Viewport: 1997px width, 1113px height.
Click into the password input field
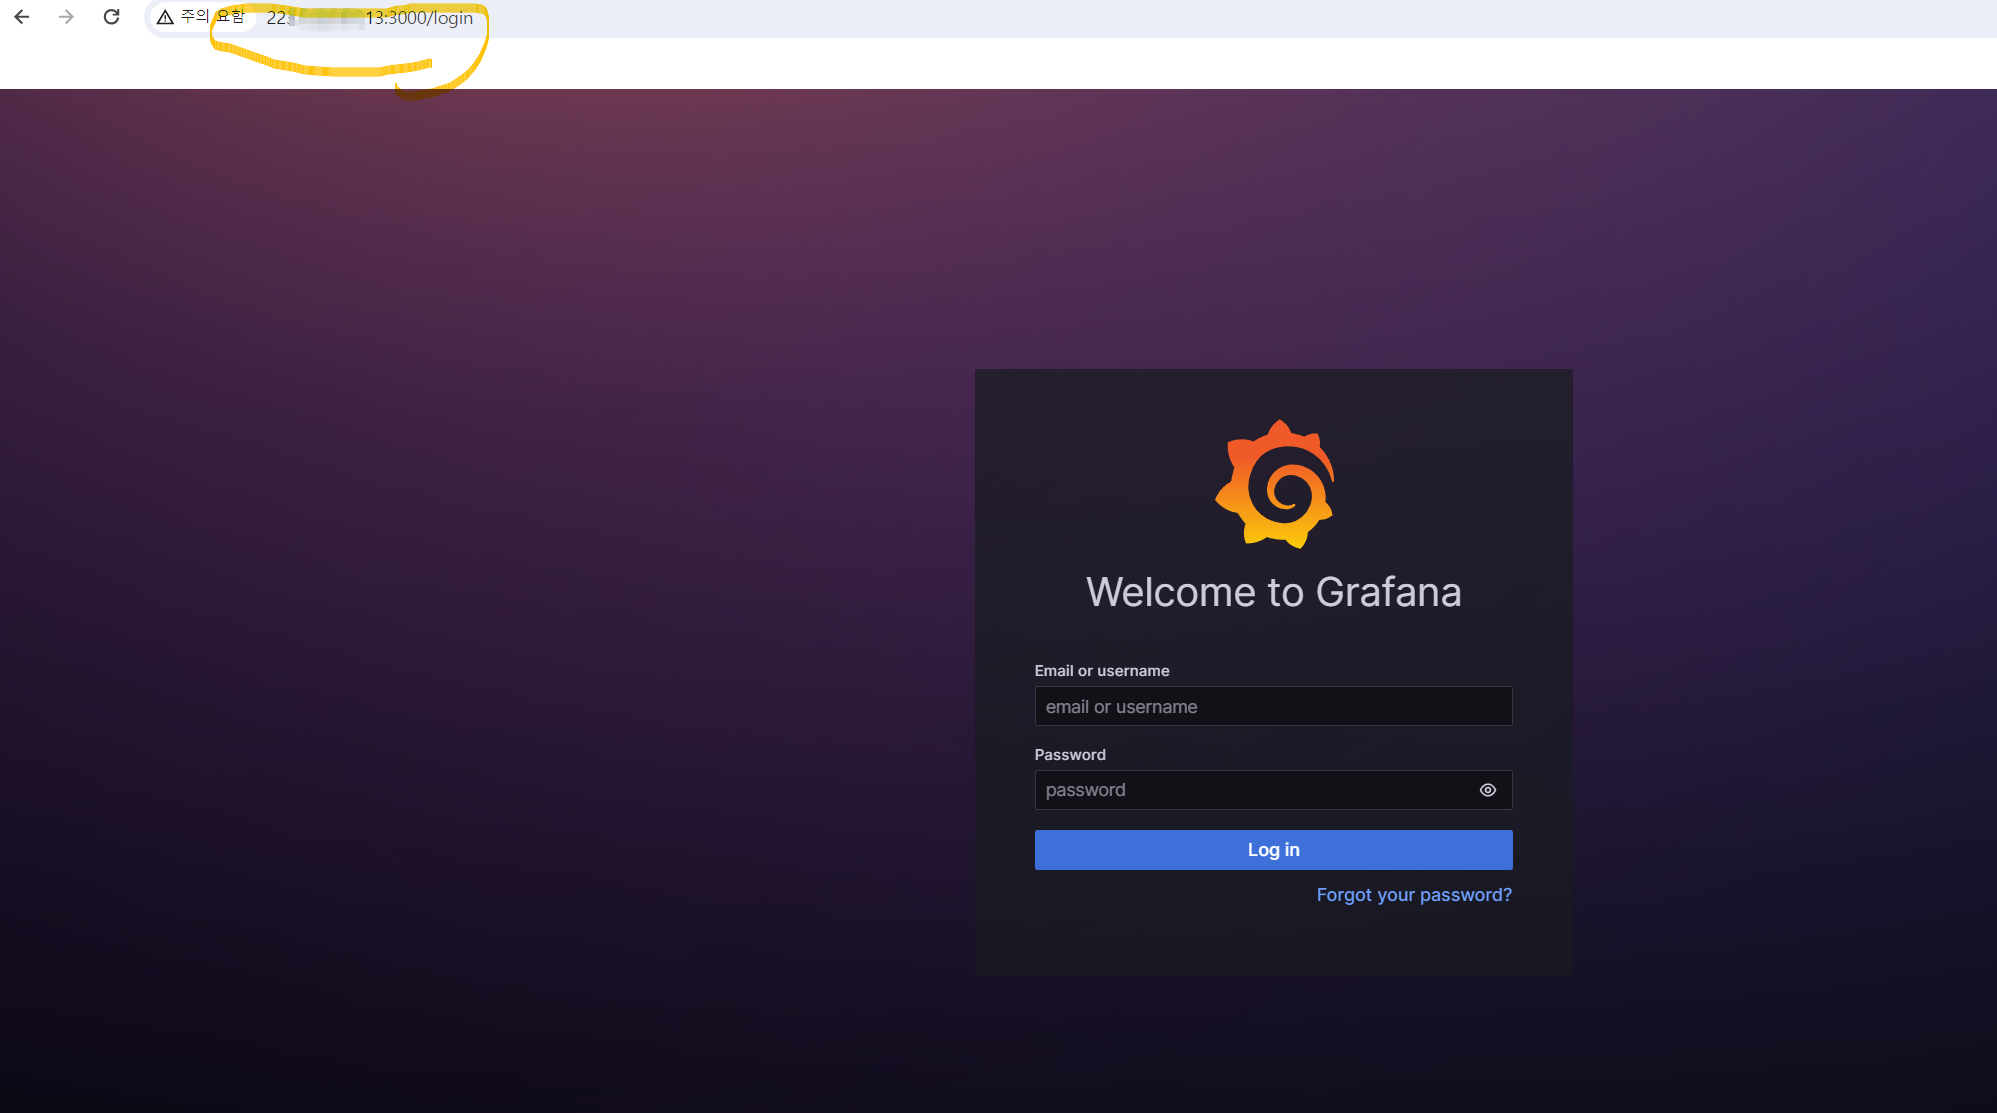coord(1250,790)
